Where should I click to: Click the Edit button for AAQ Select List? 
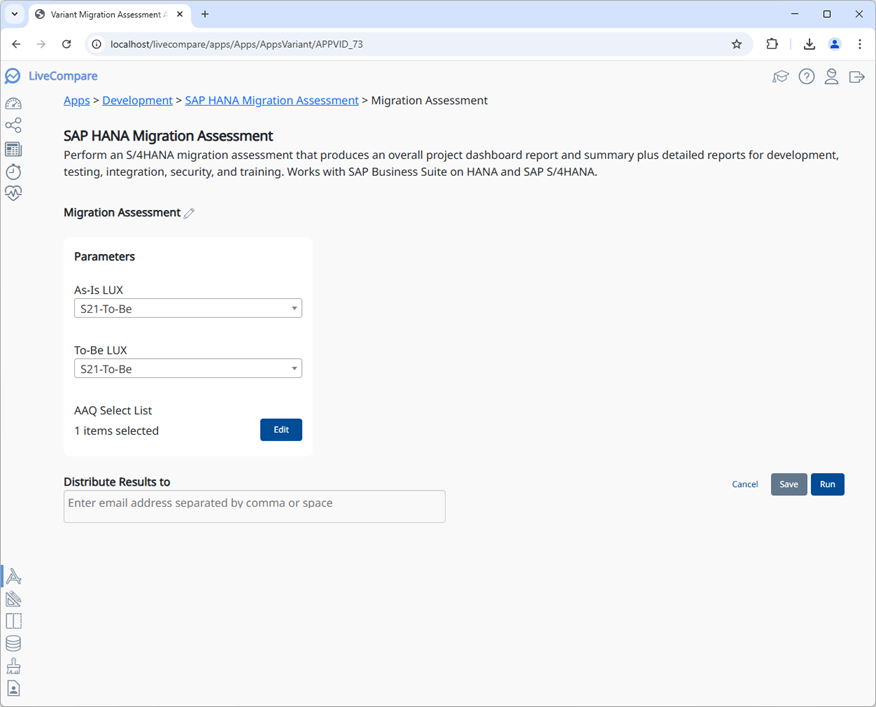point(281,430)
